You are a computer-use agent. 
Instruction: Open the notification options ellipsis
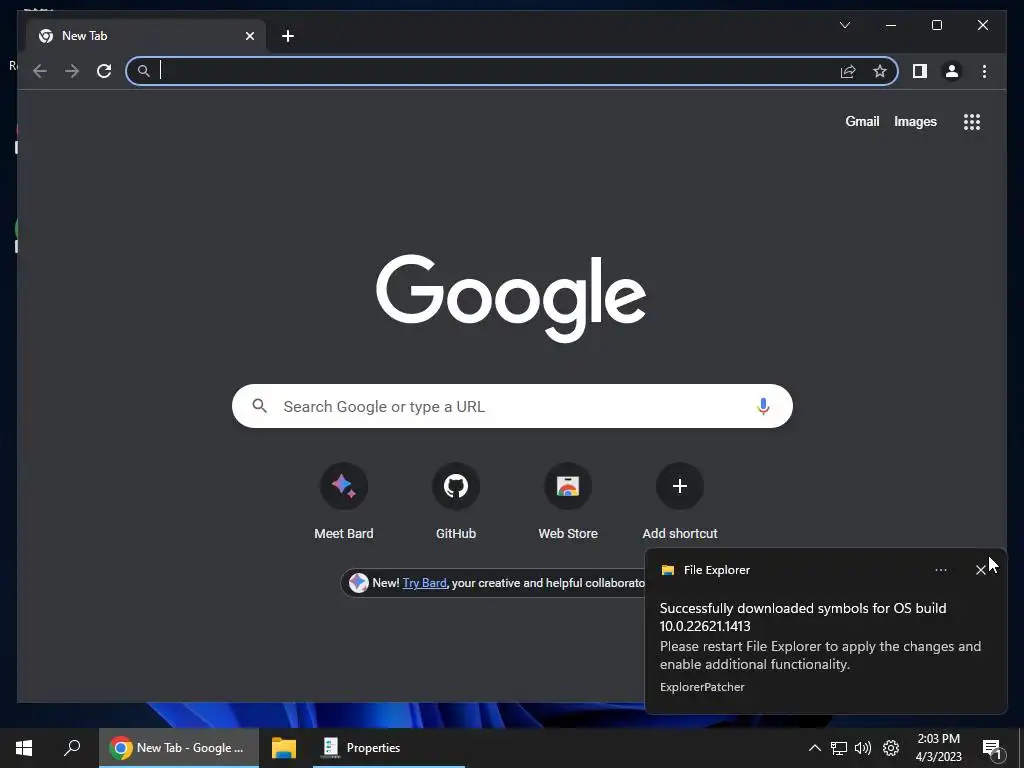point(940,570)
